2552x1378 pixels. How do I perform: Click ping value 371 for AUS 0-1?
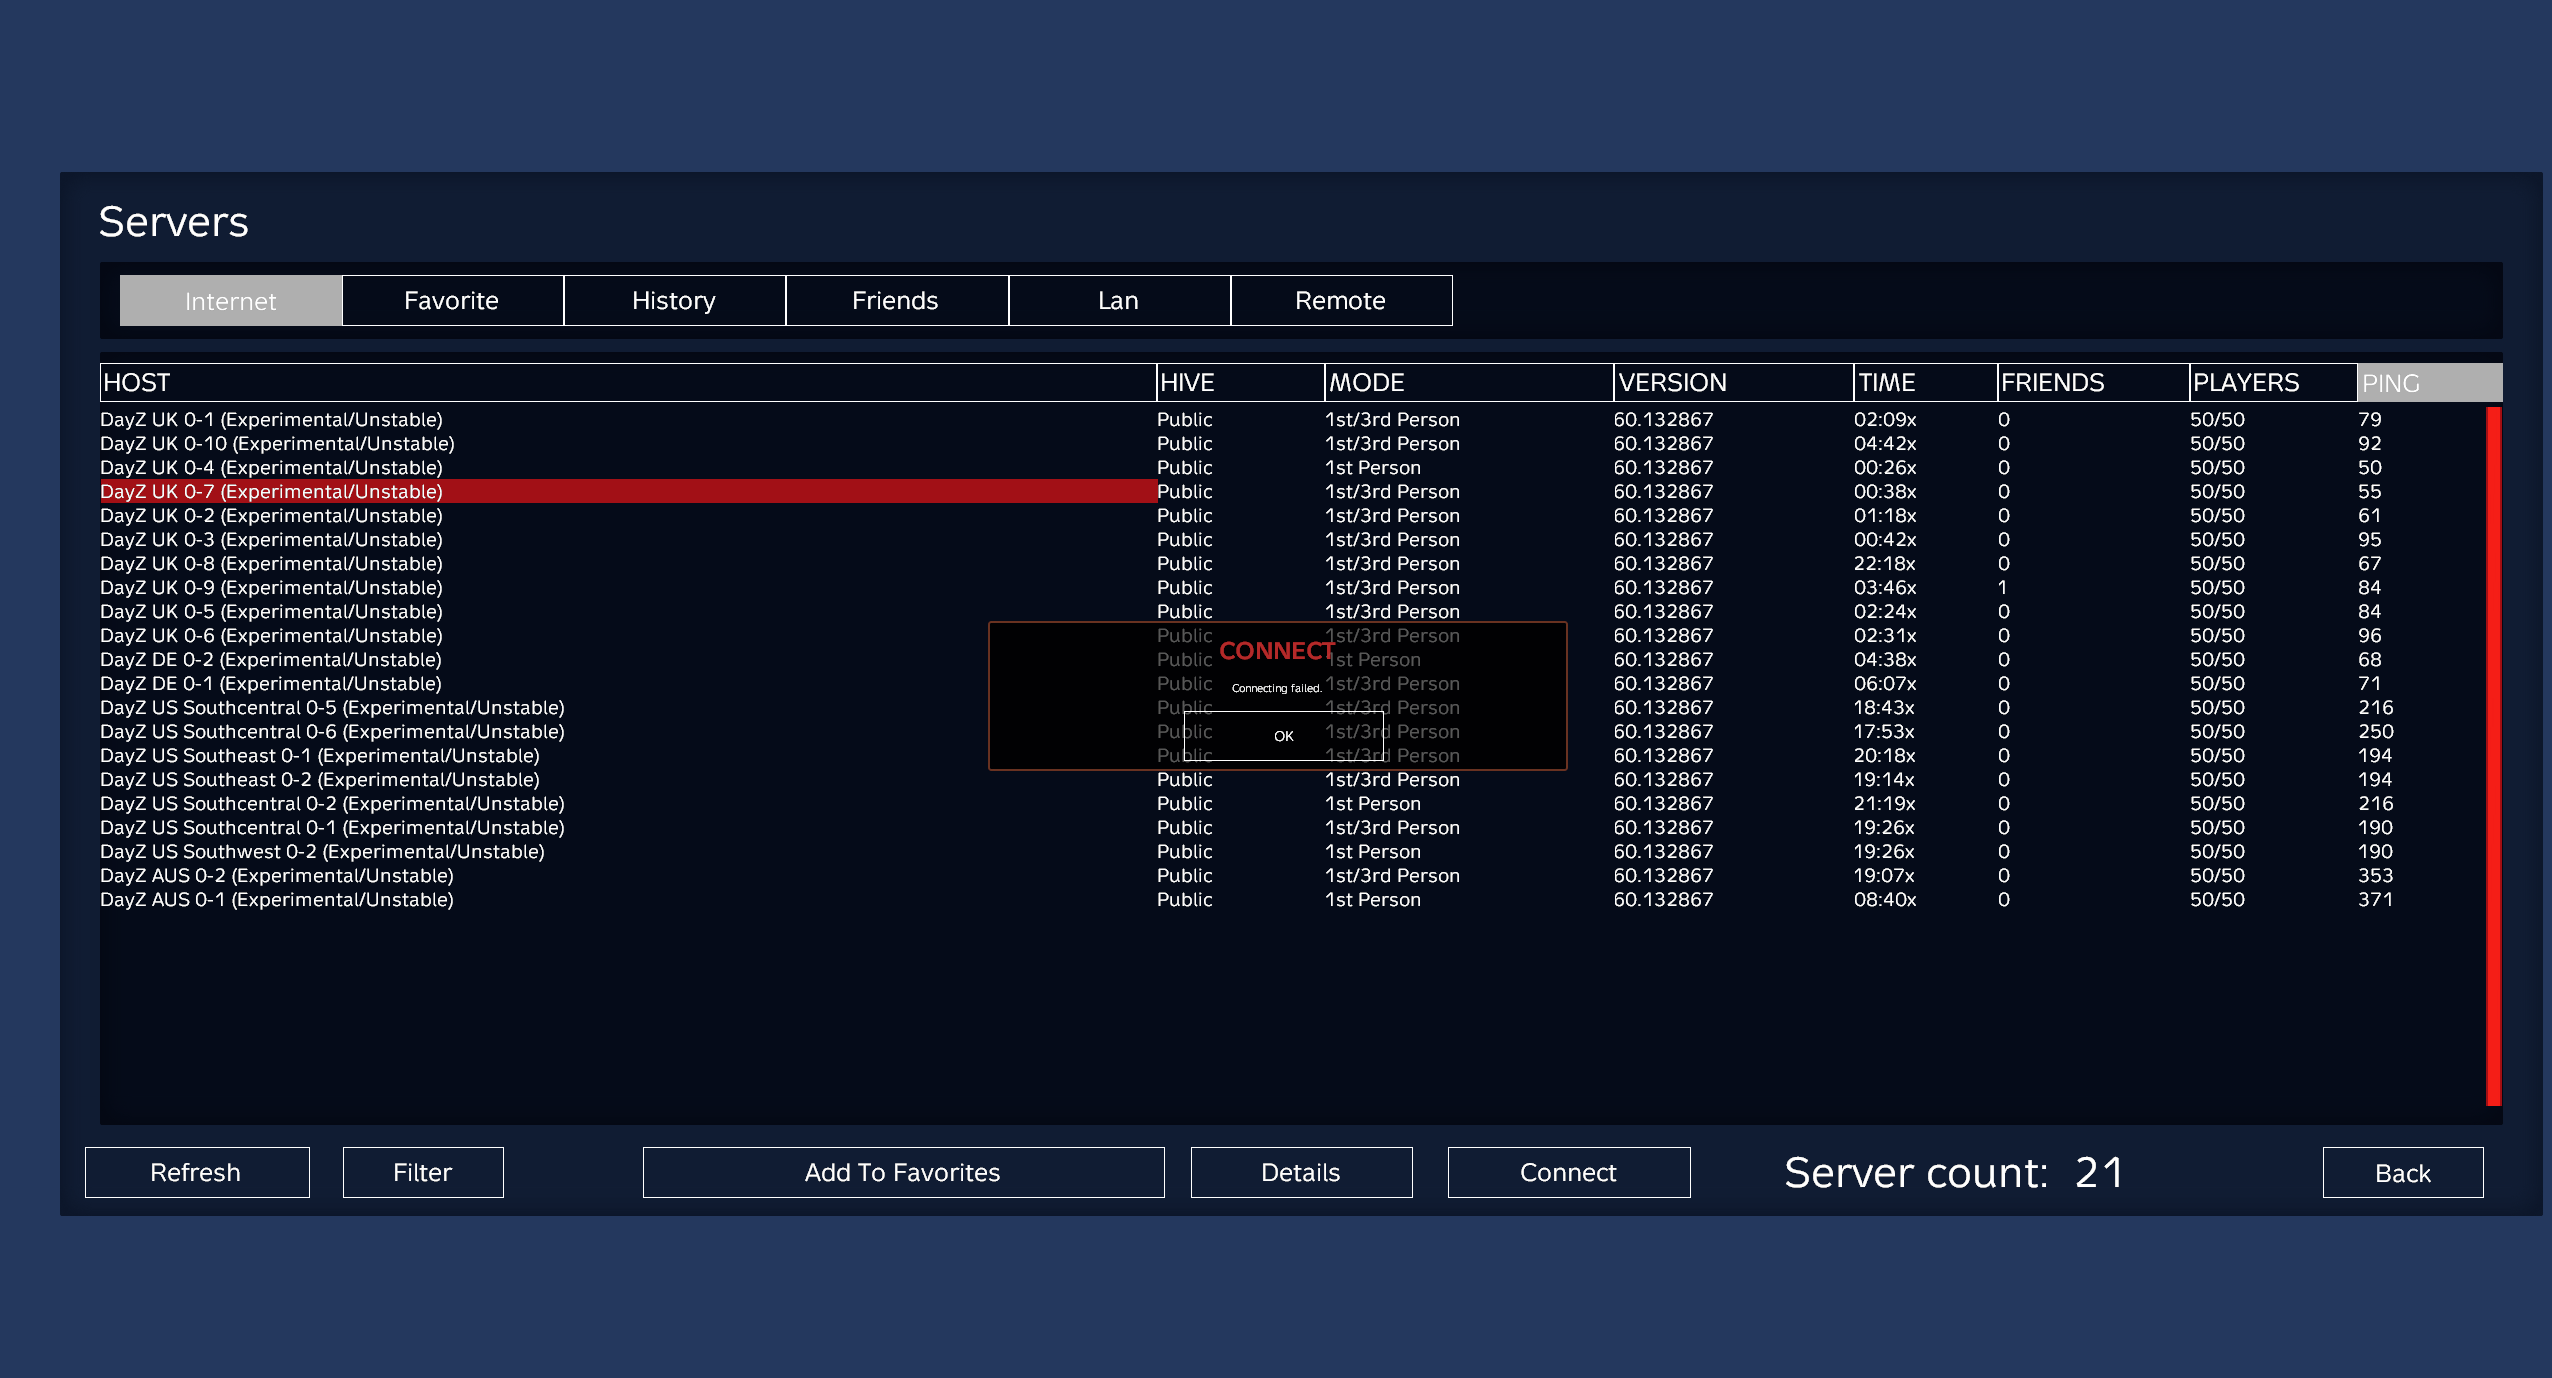(x=2376, y=900)
